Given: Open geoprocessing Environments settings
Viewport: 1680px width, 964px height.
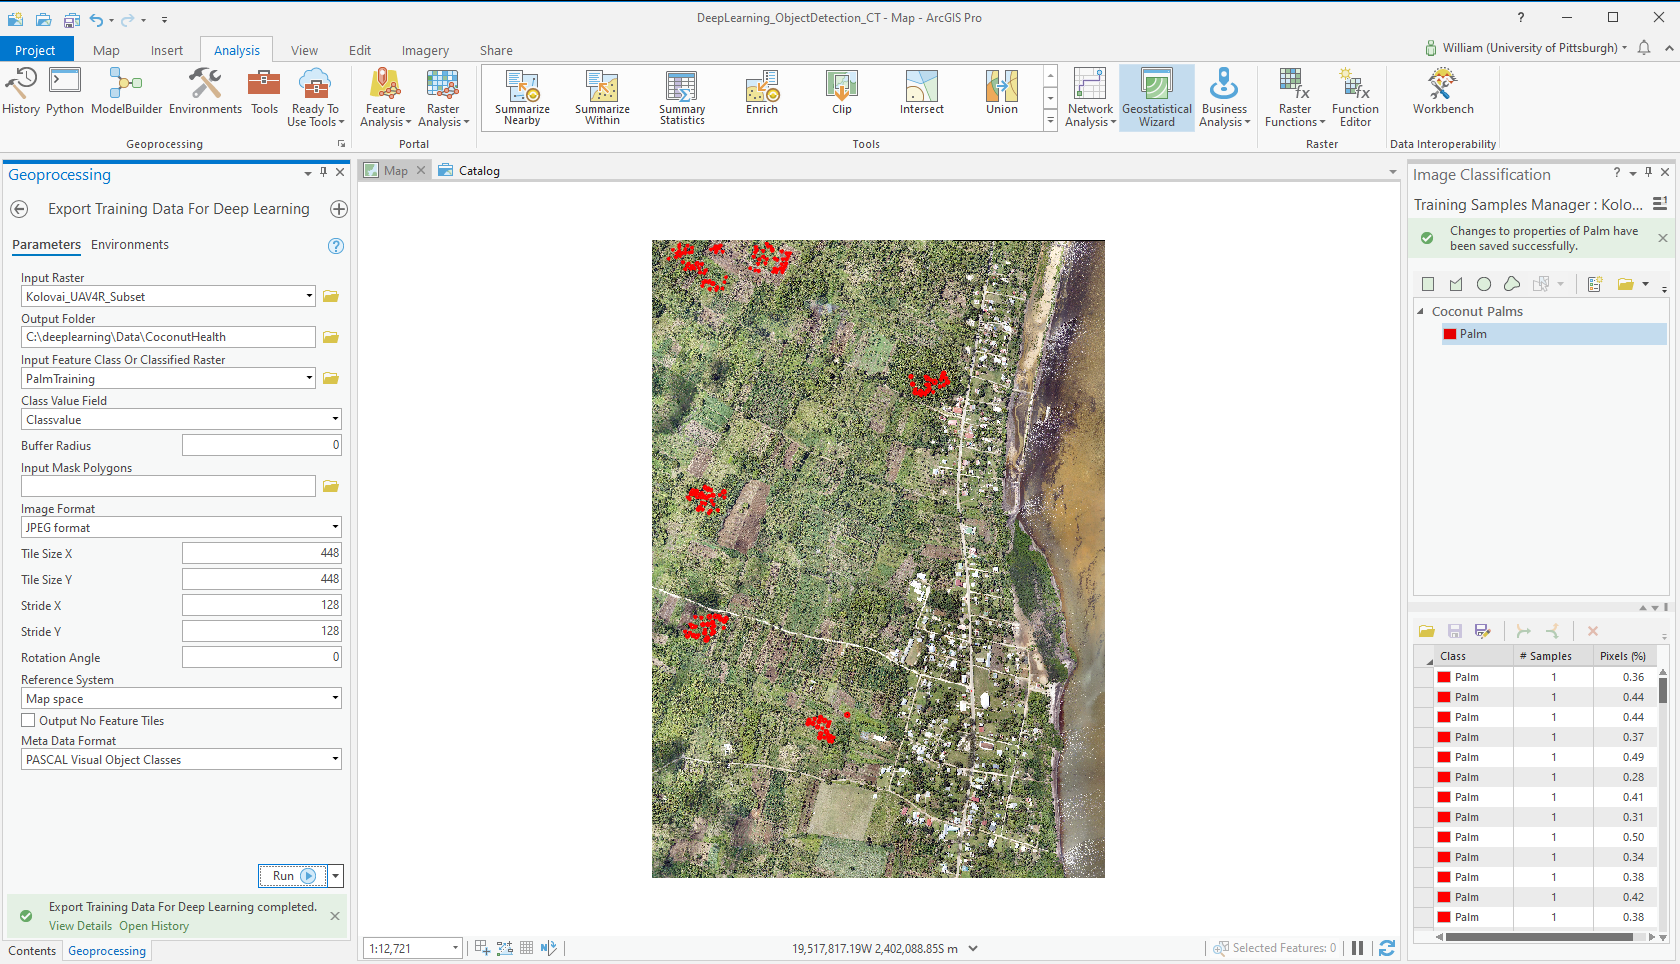Looking at the screenshot, I should (205, 92).
